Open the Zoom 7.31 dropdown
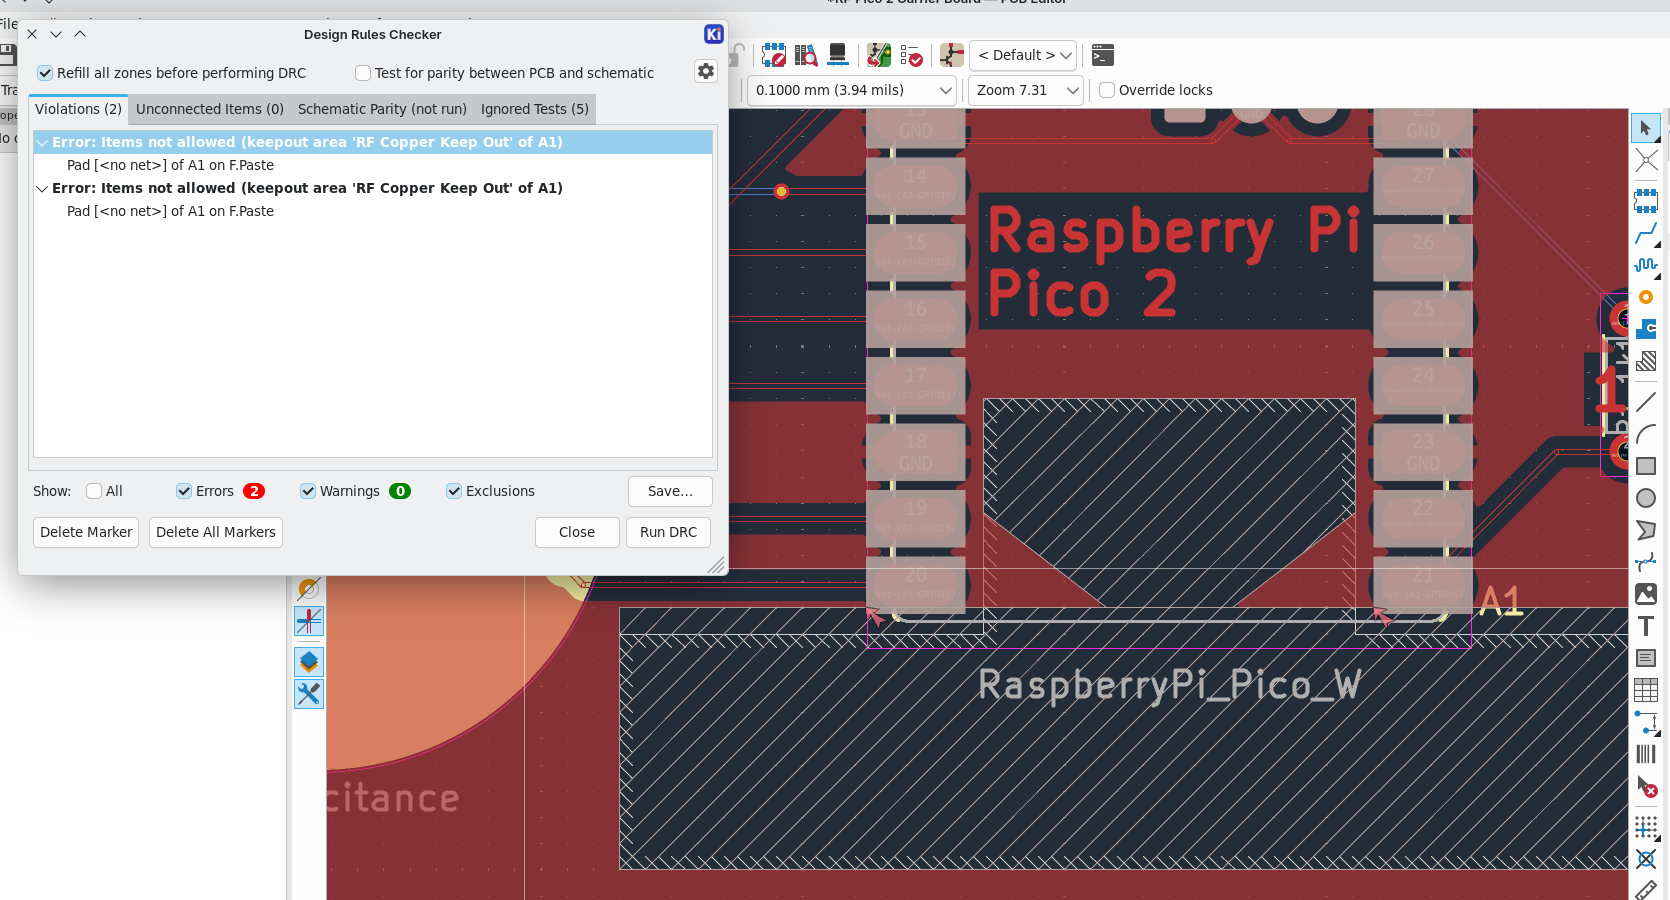The height and width of the screenshot is (900, 1670). click(x=1027, y=90)
